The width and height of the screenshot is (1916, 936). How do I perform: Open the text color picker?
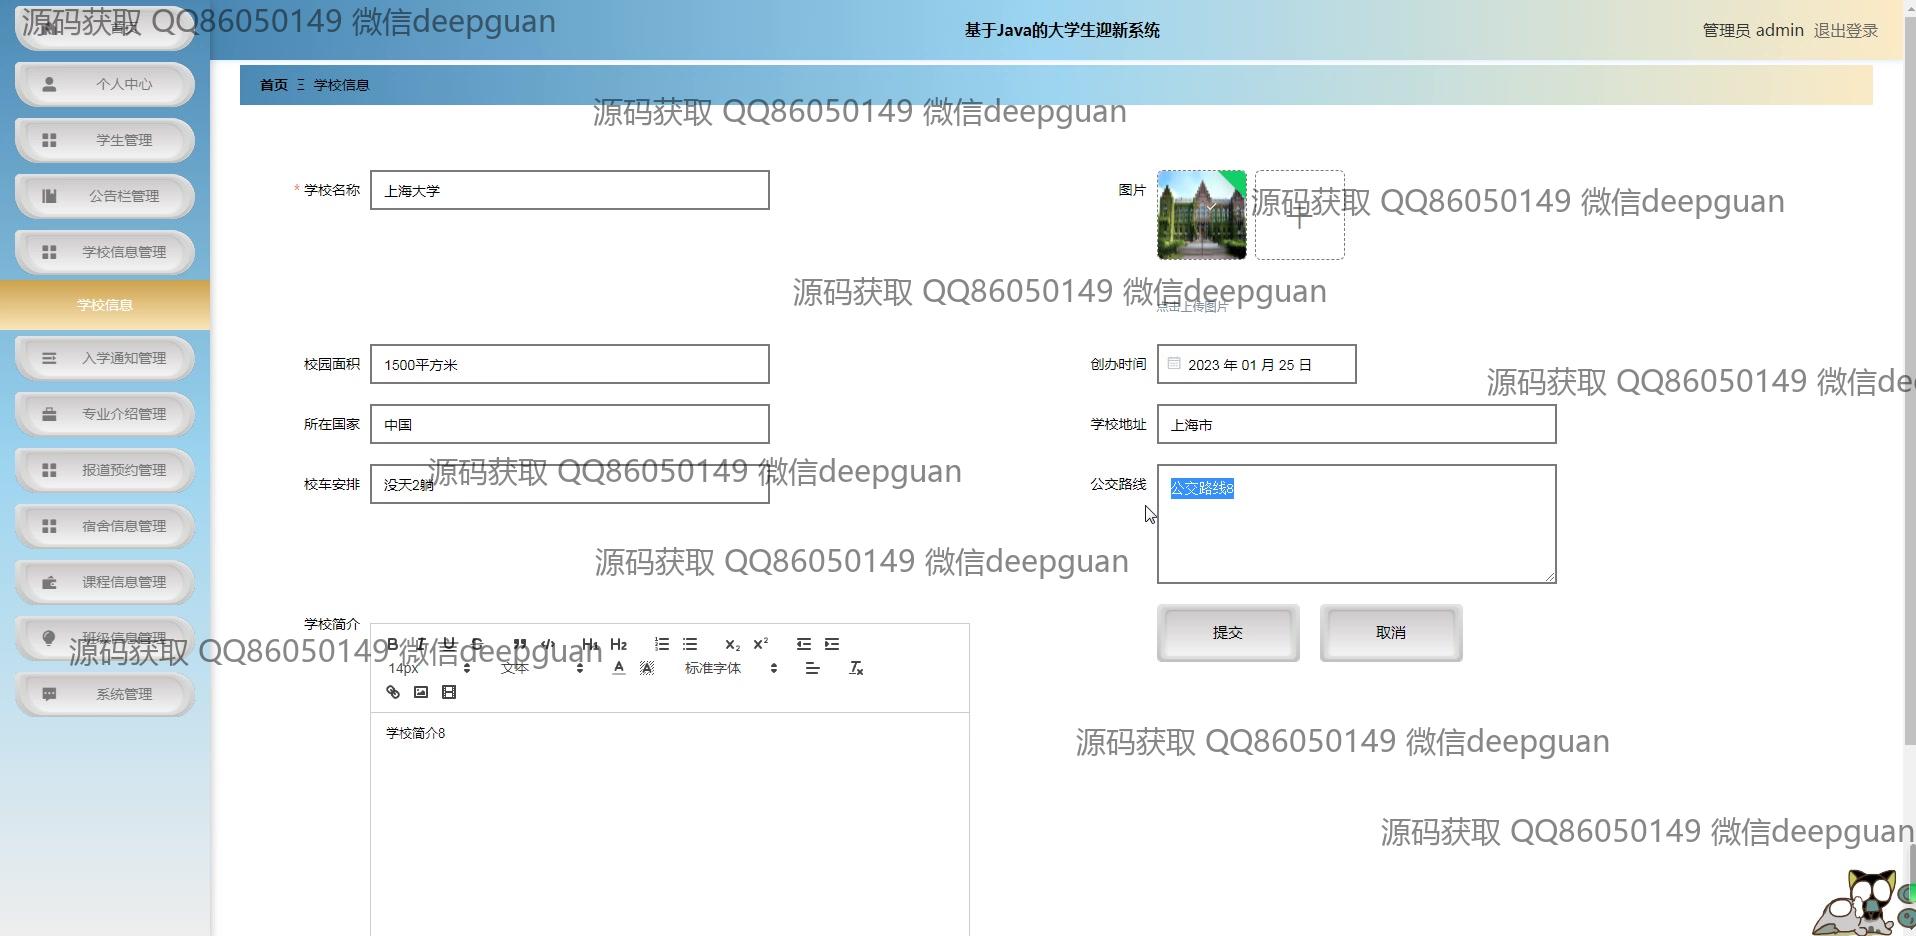tap(619, 668)
